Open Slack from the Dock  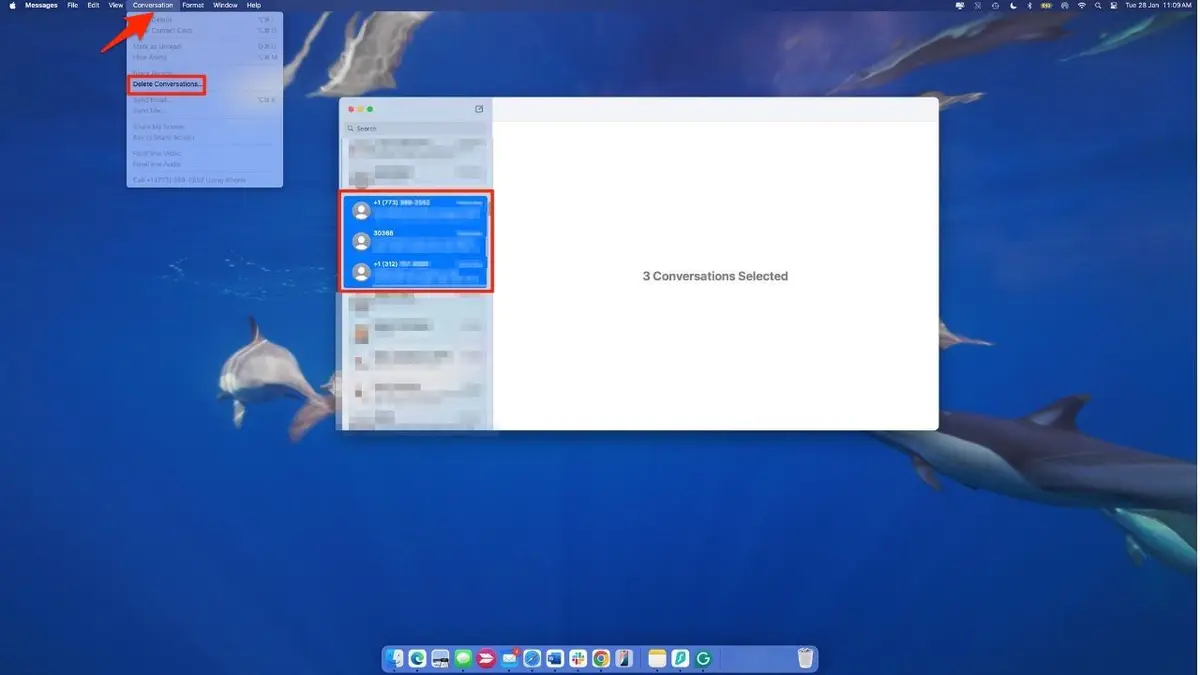578,658
